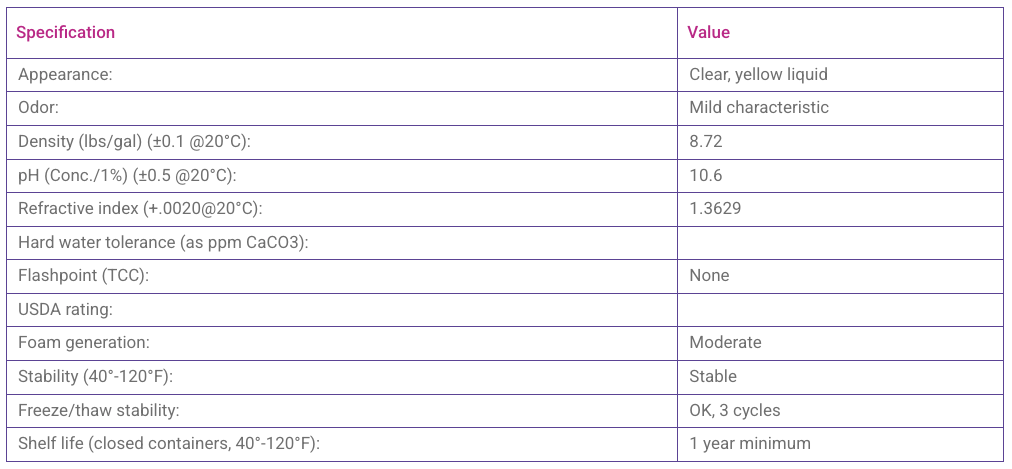Click the Value column header
Screen dimensions: 1012x469
pos(708,33)
